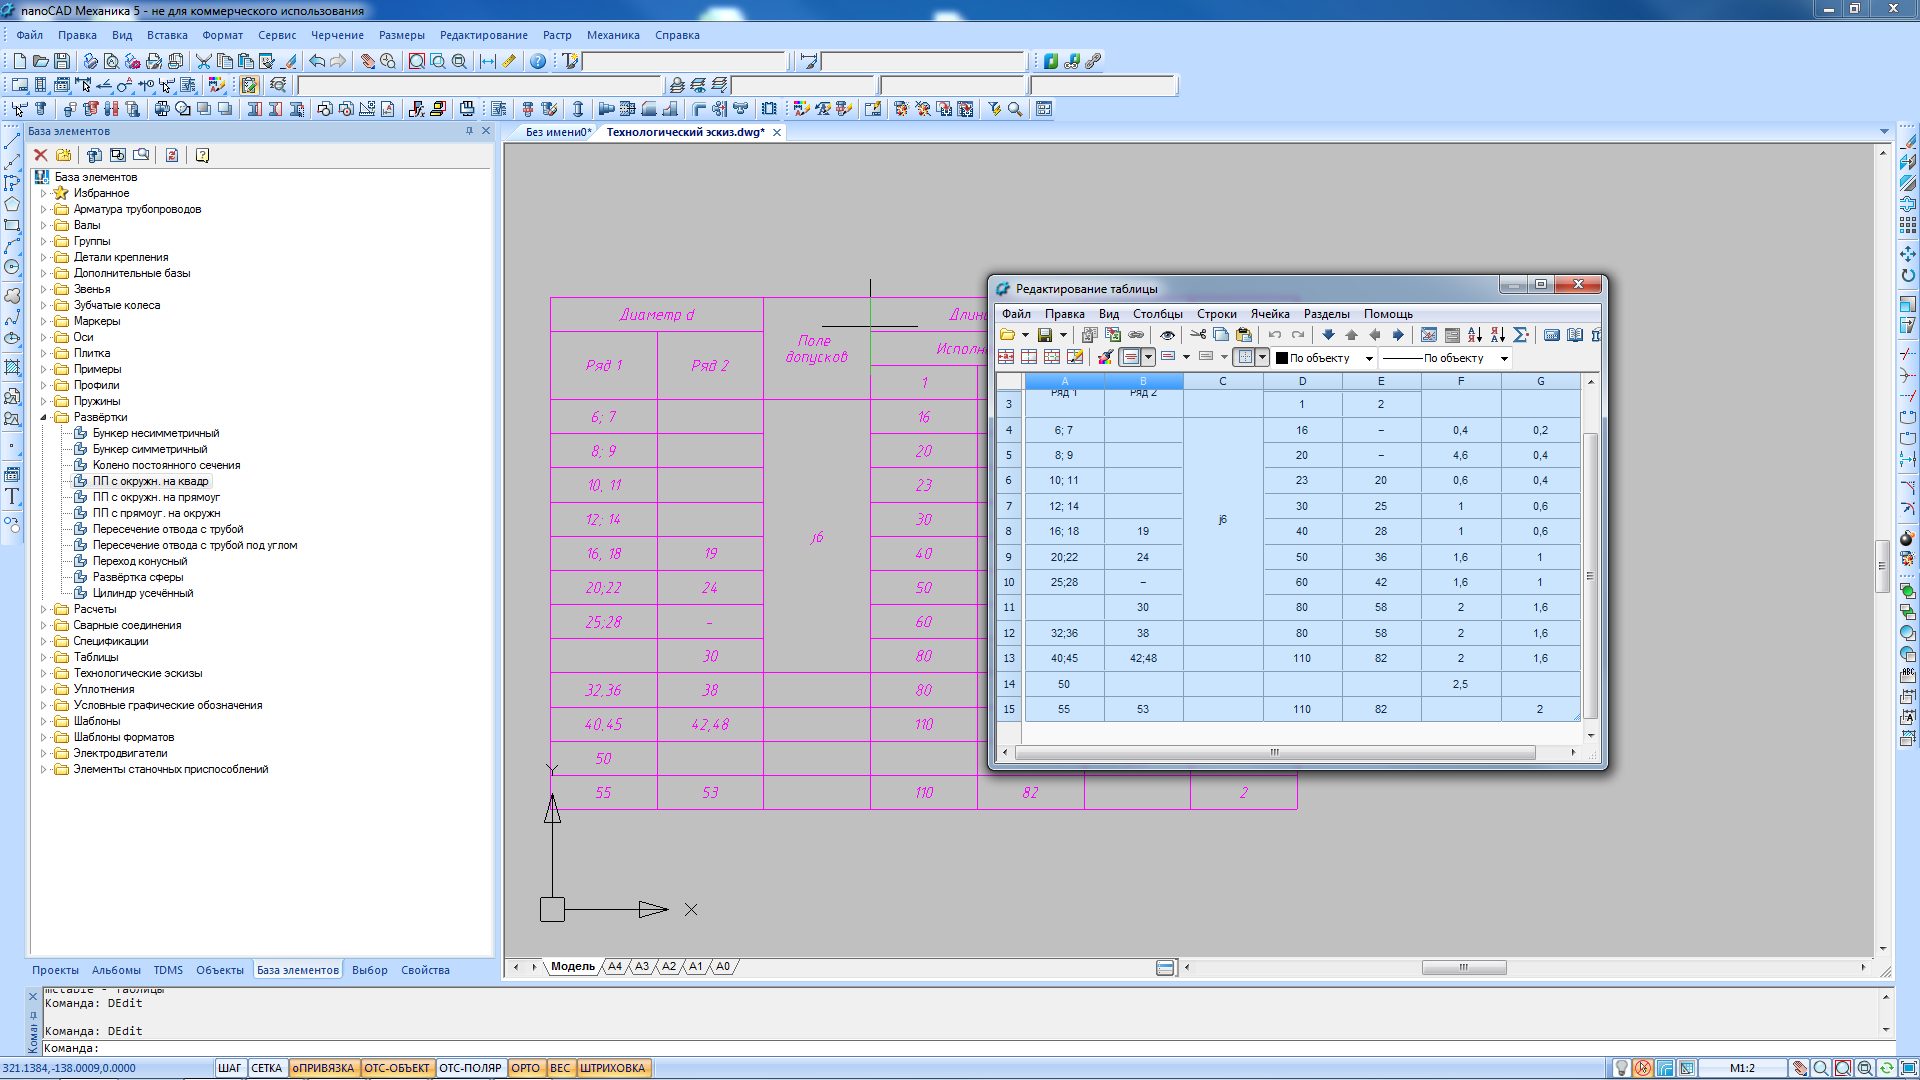Click the Save icon in main toolbar
This screenshot has height=1080, width=1920.
click(62, 61)
